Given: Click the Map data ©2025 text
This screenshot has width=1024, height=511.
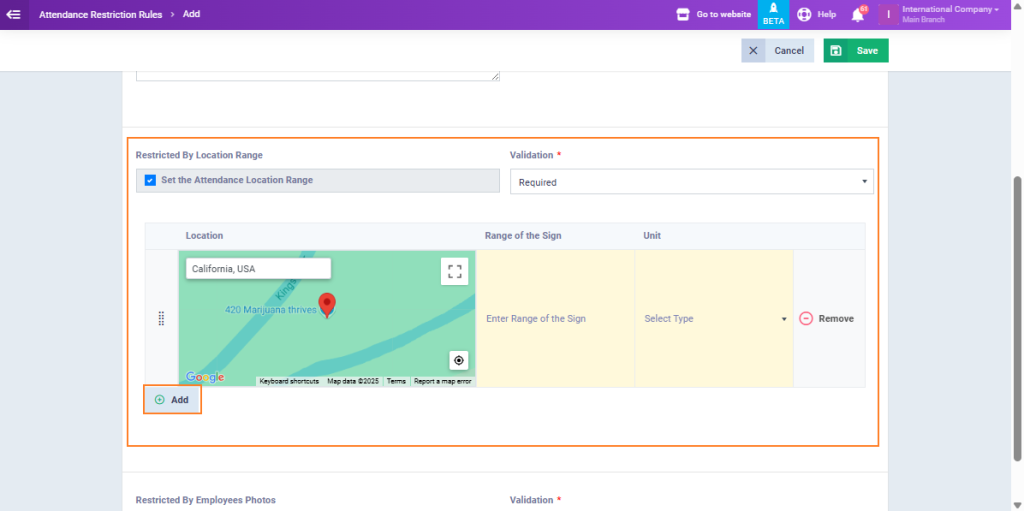Looking at the screenshot, I should (353, 381).
